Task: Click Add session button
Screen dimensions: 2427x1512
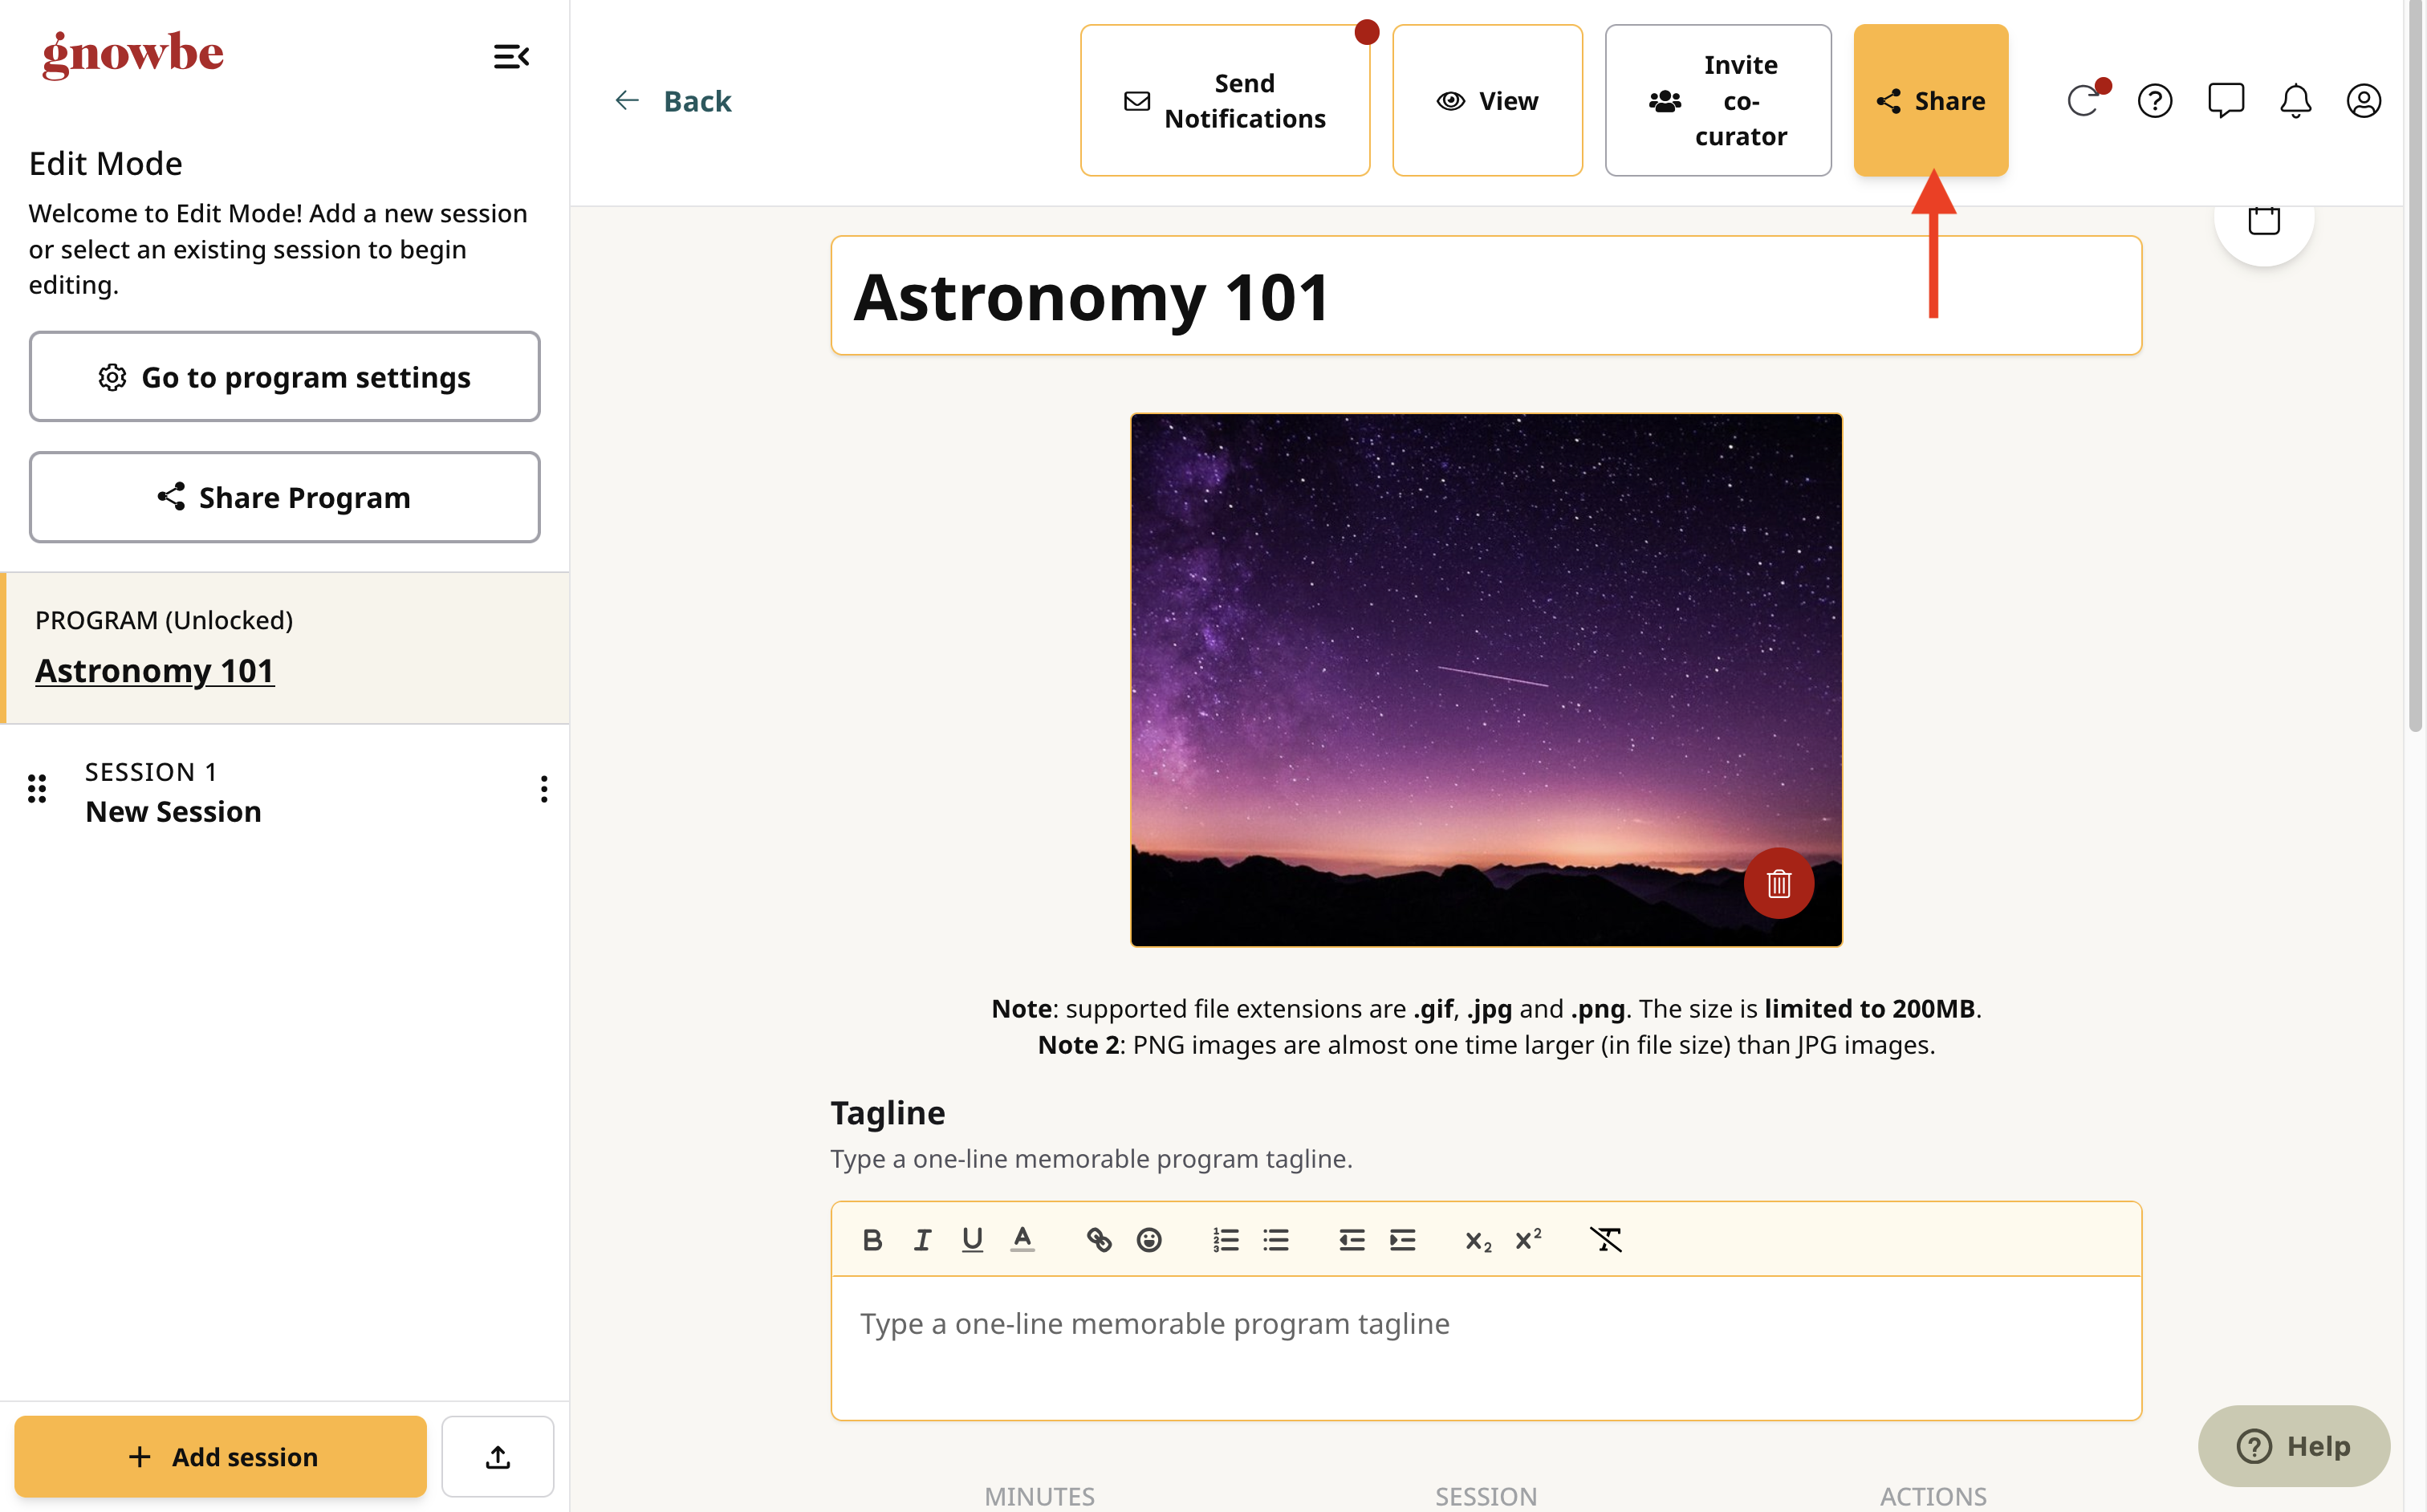Action: point(220,1456)
